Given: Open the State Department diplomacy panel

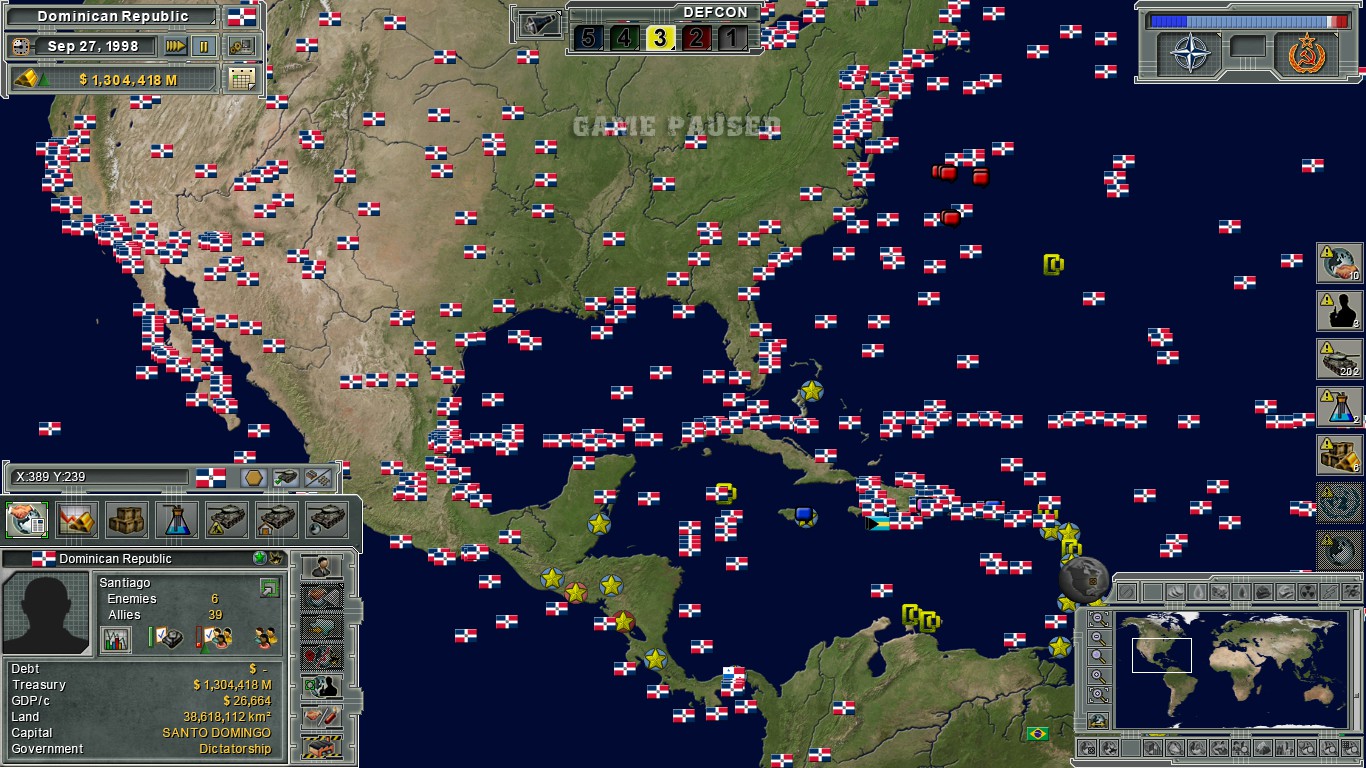Looking at the screenshot, I should pyautogui.click(x=27, y=519).
